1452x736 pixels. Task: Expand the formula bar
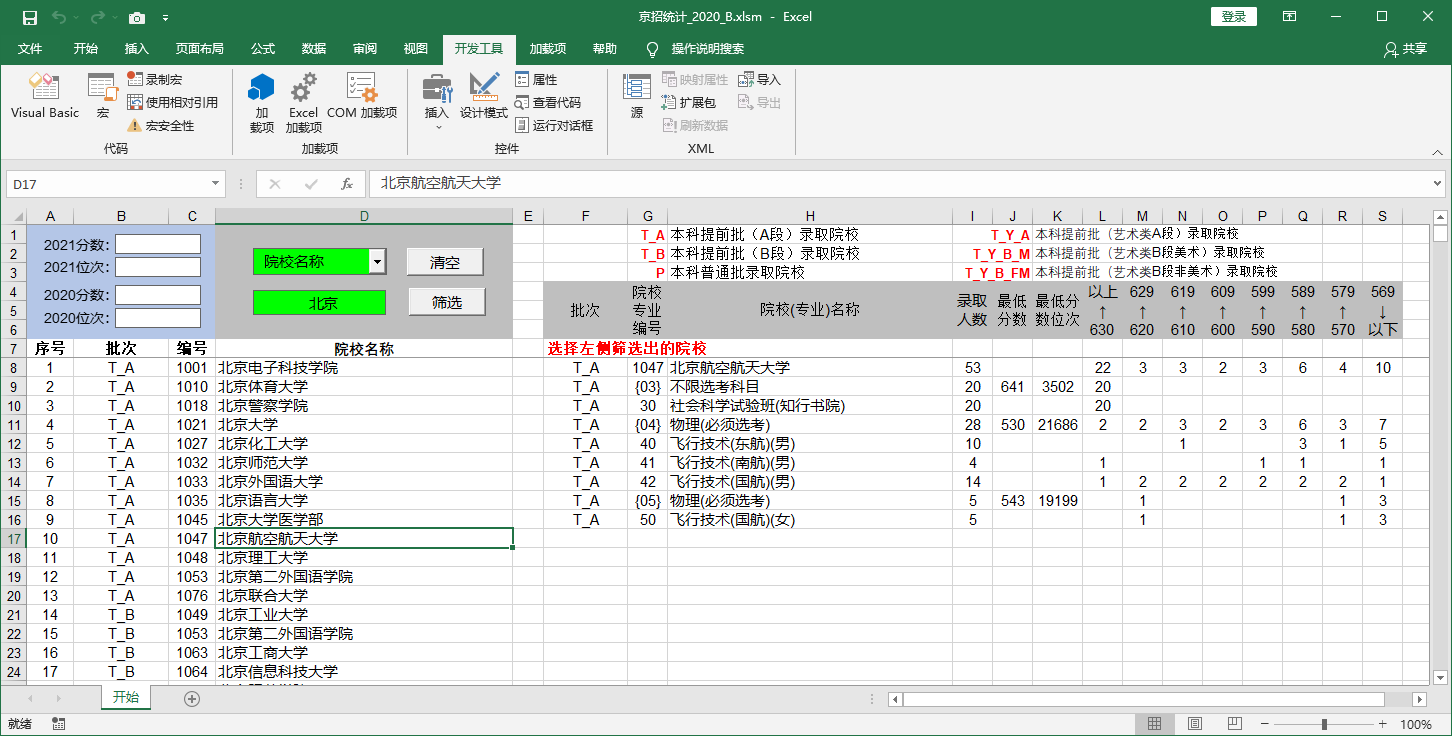pyautogui.click(x=1437, y=184)
